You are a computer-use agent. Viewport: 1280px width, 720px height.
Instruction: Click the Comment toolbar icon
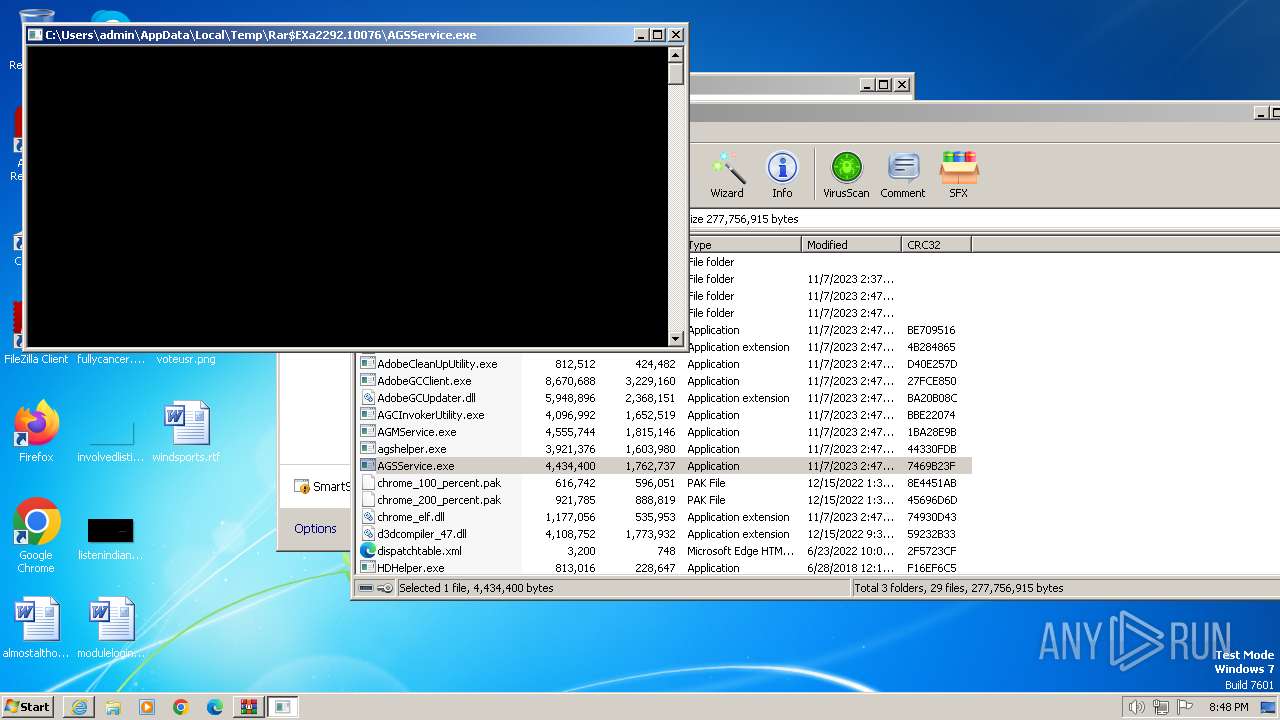coord(902,175)
